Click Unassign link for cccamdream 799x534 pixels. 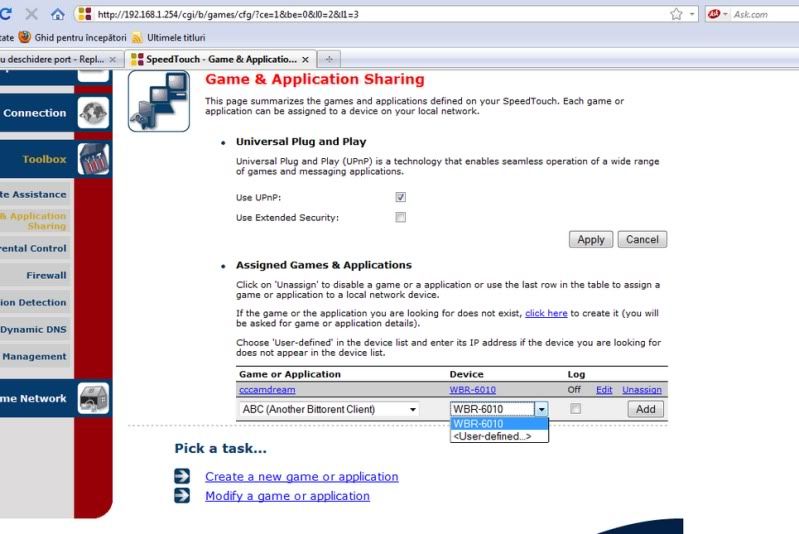(x=641, y=390)
